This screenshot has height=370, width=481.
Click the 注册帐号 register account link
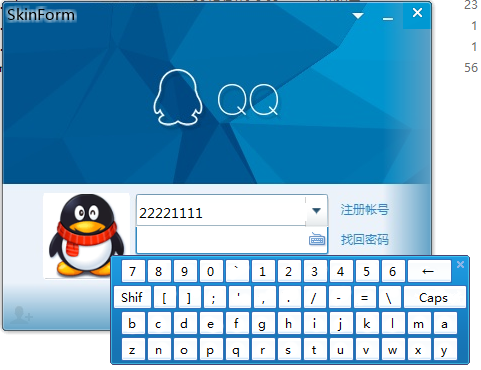[x=365, y=210]
